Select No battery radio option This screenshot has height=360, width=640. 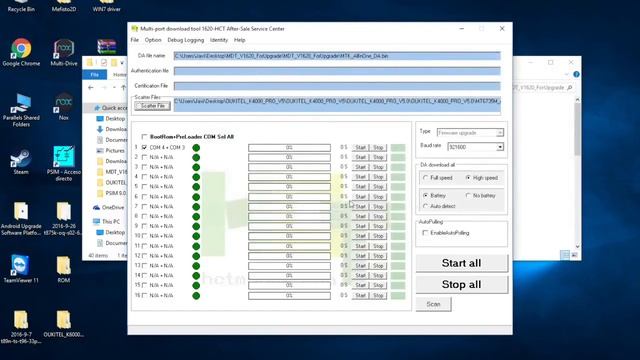468,196
